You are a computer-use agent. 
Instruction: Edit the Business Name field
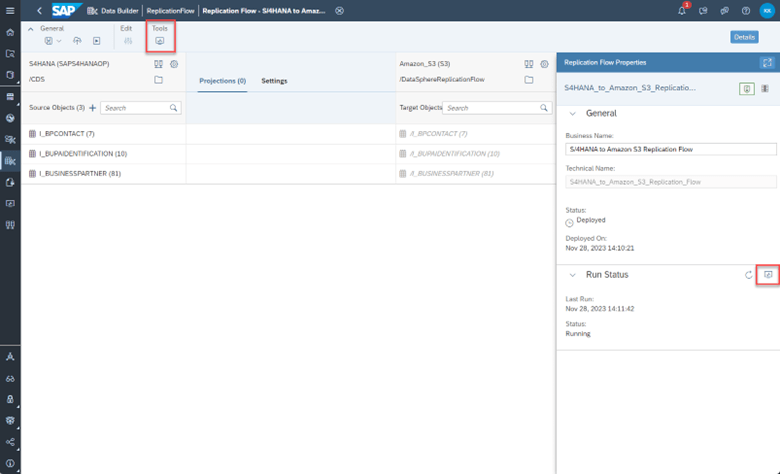coord(671,149)
